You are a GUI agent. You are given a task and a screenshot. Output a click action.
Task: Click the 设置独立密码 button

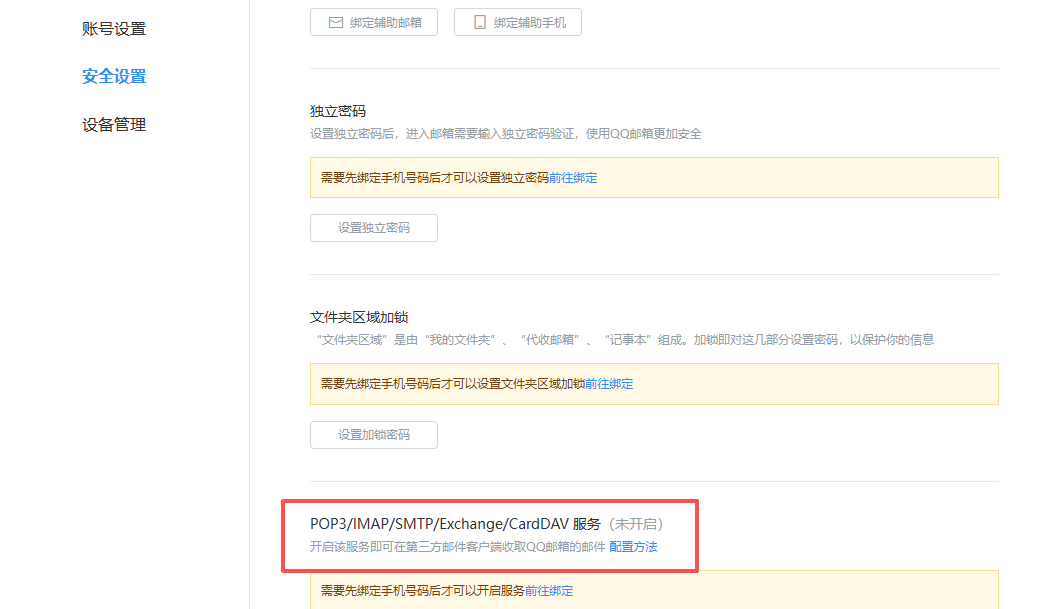(373, 228)
